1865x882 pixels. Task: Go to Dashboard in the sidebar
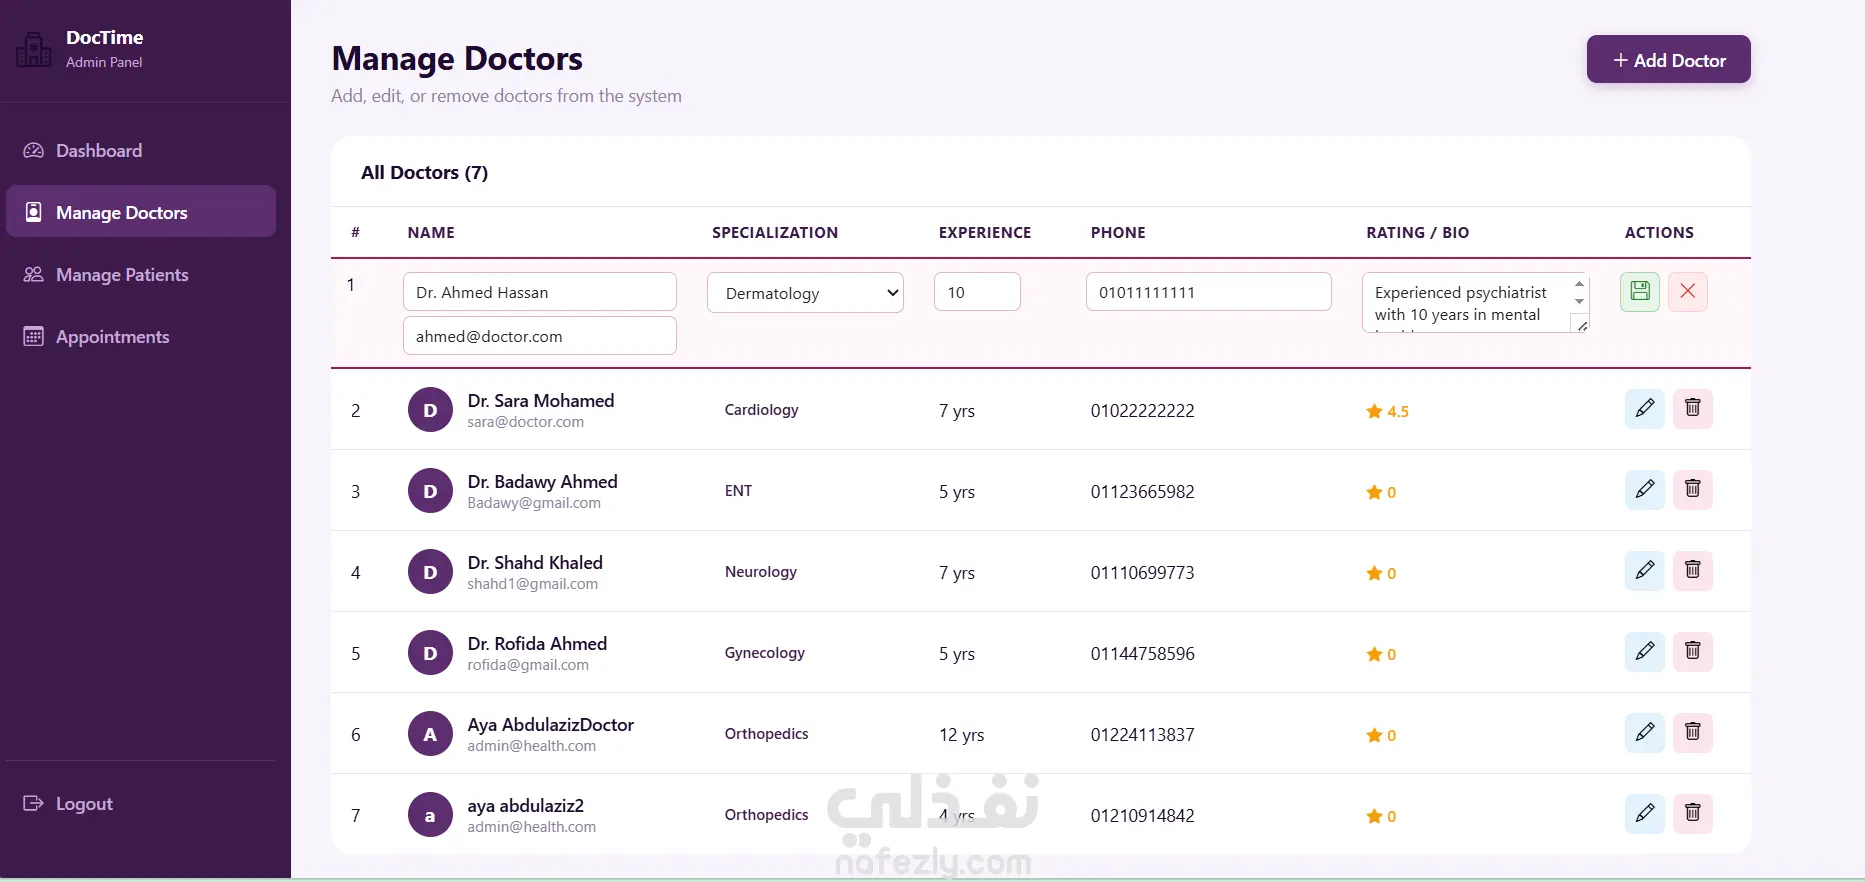pyautogui.click(x=98, y=151)
